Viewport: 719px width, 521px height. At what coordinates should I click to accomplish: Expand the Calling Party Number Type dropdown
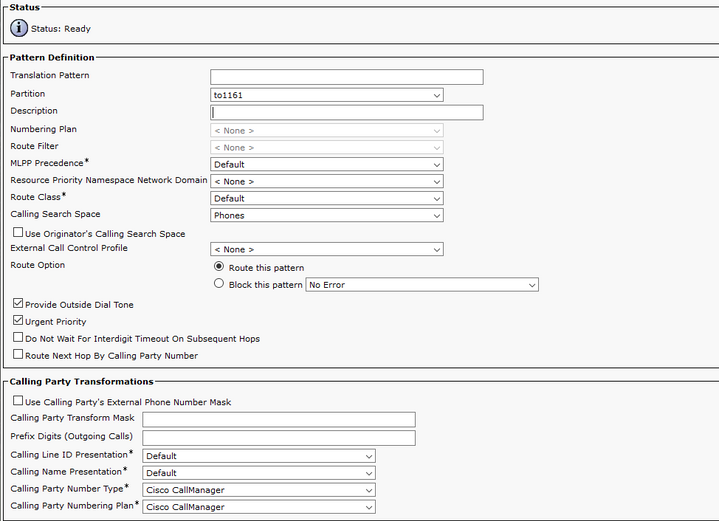pos(259,490)
